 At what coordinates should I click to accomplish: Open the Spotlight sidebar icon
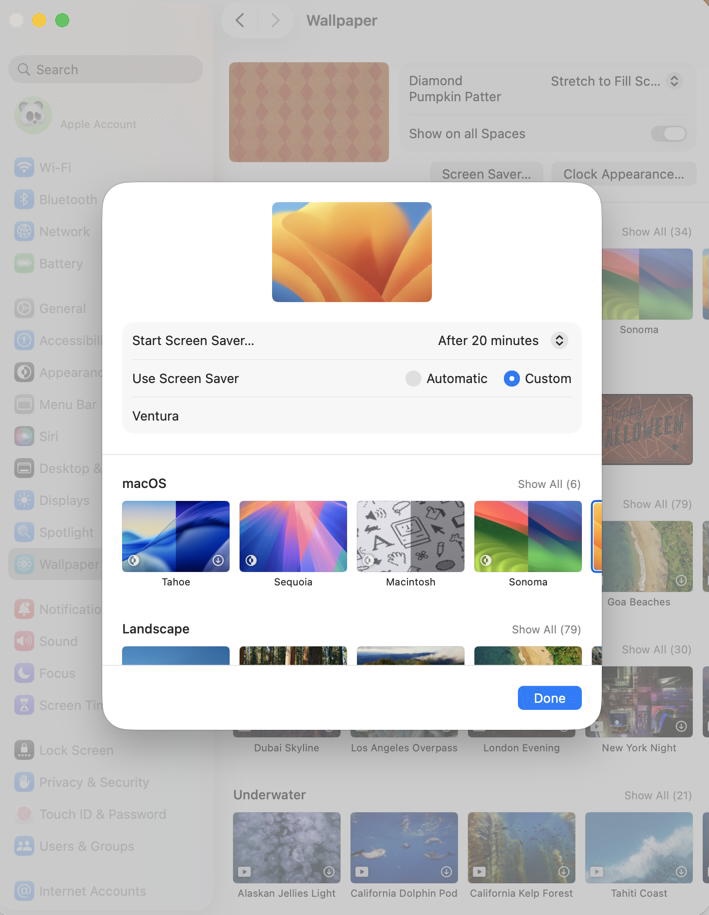point(24,532)
